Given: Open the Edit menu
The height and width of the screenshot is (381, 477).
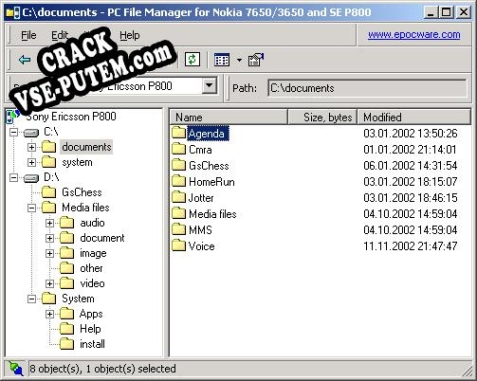Looking at the screenshot, I should coord(59,35).
